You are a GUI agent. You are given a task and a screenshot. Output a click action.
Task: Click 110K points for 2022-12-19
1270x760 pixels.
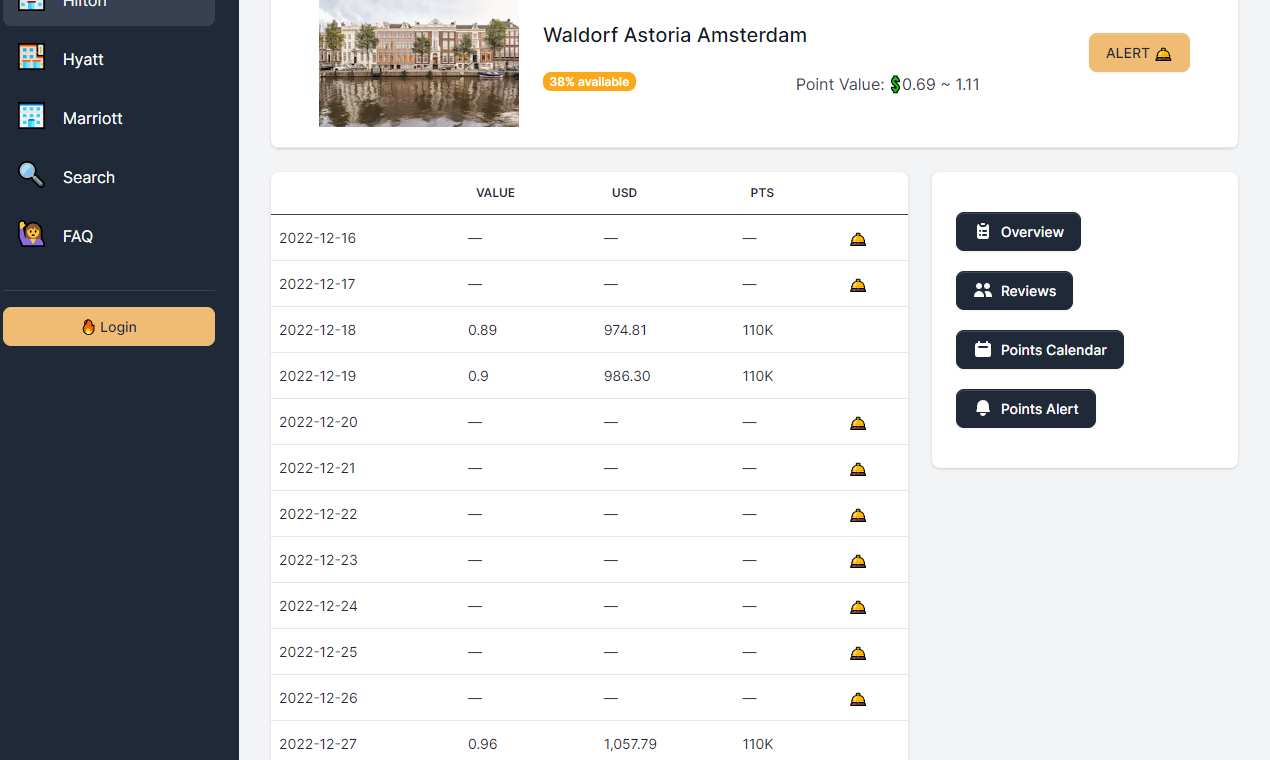tap(758, 376)
